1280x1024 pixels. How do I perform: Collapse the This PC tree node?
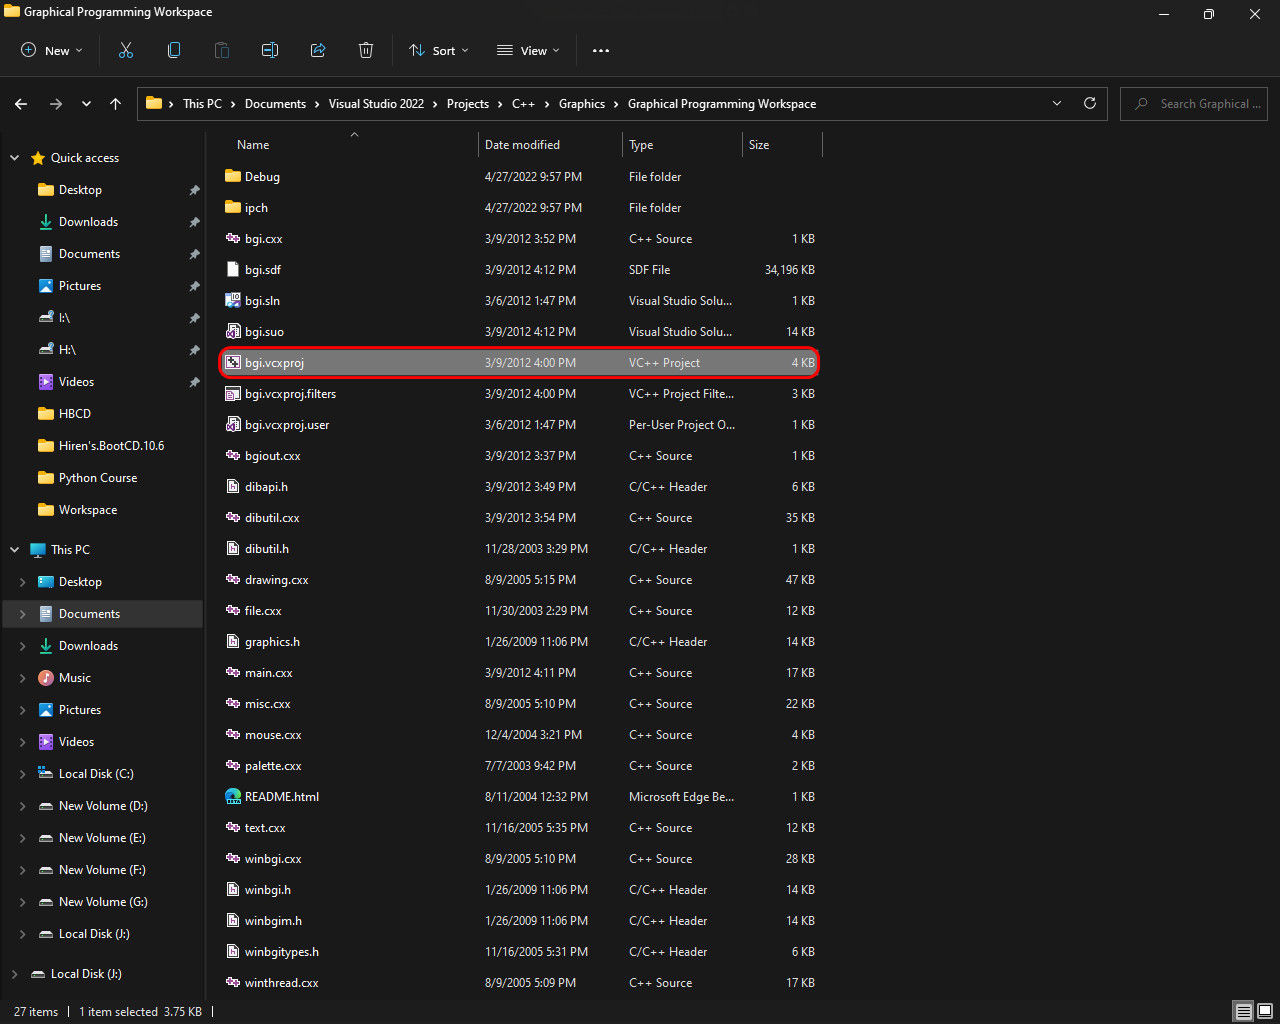(x=15, y=550)
